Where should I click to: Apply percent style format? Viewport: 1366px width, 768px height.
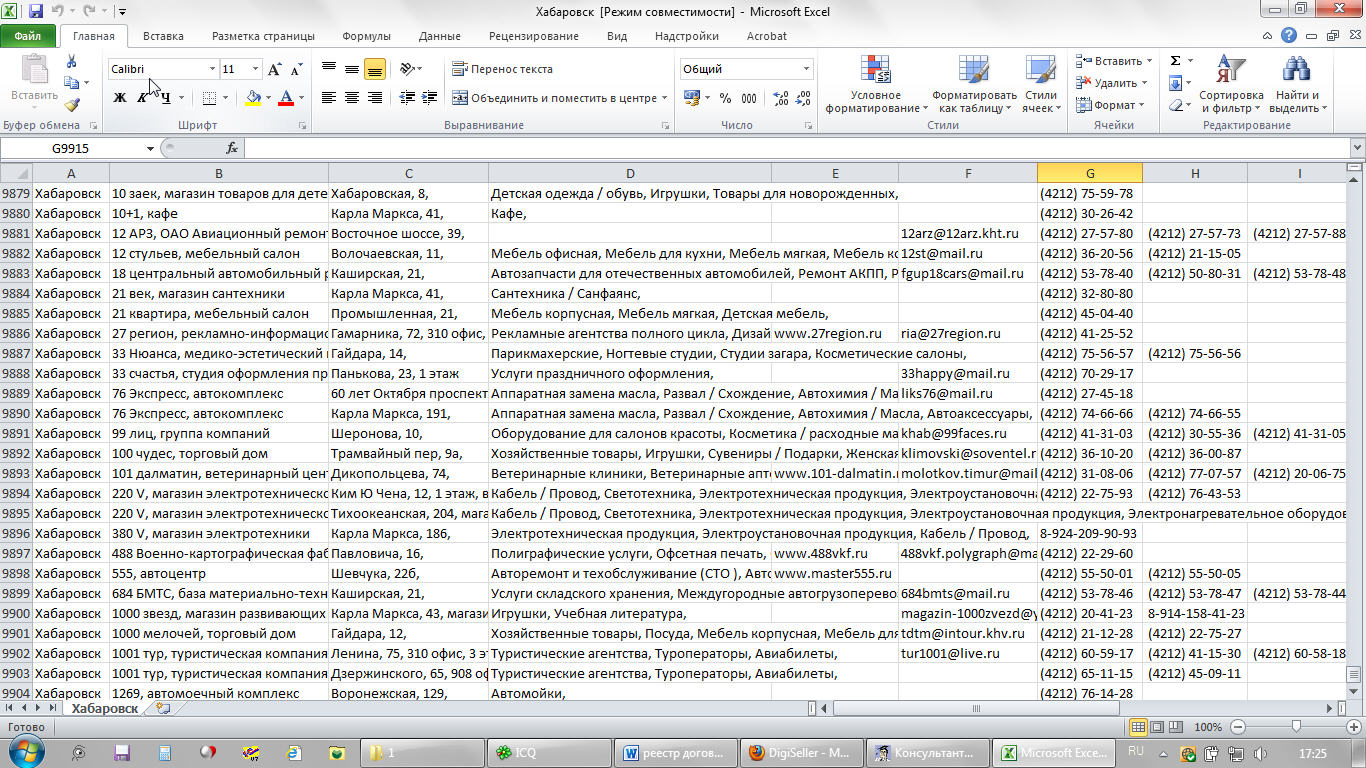click(725, 98)
